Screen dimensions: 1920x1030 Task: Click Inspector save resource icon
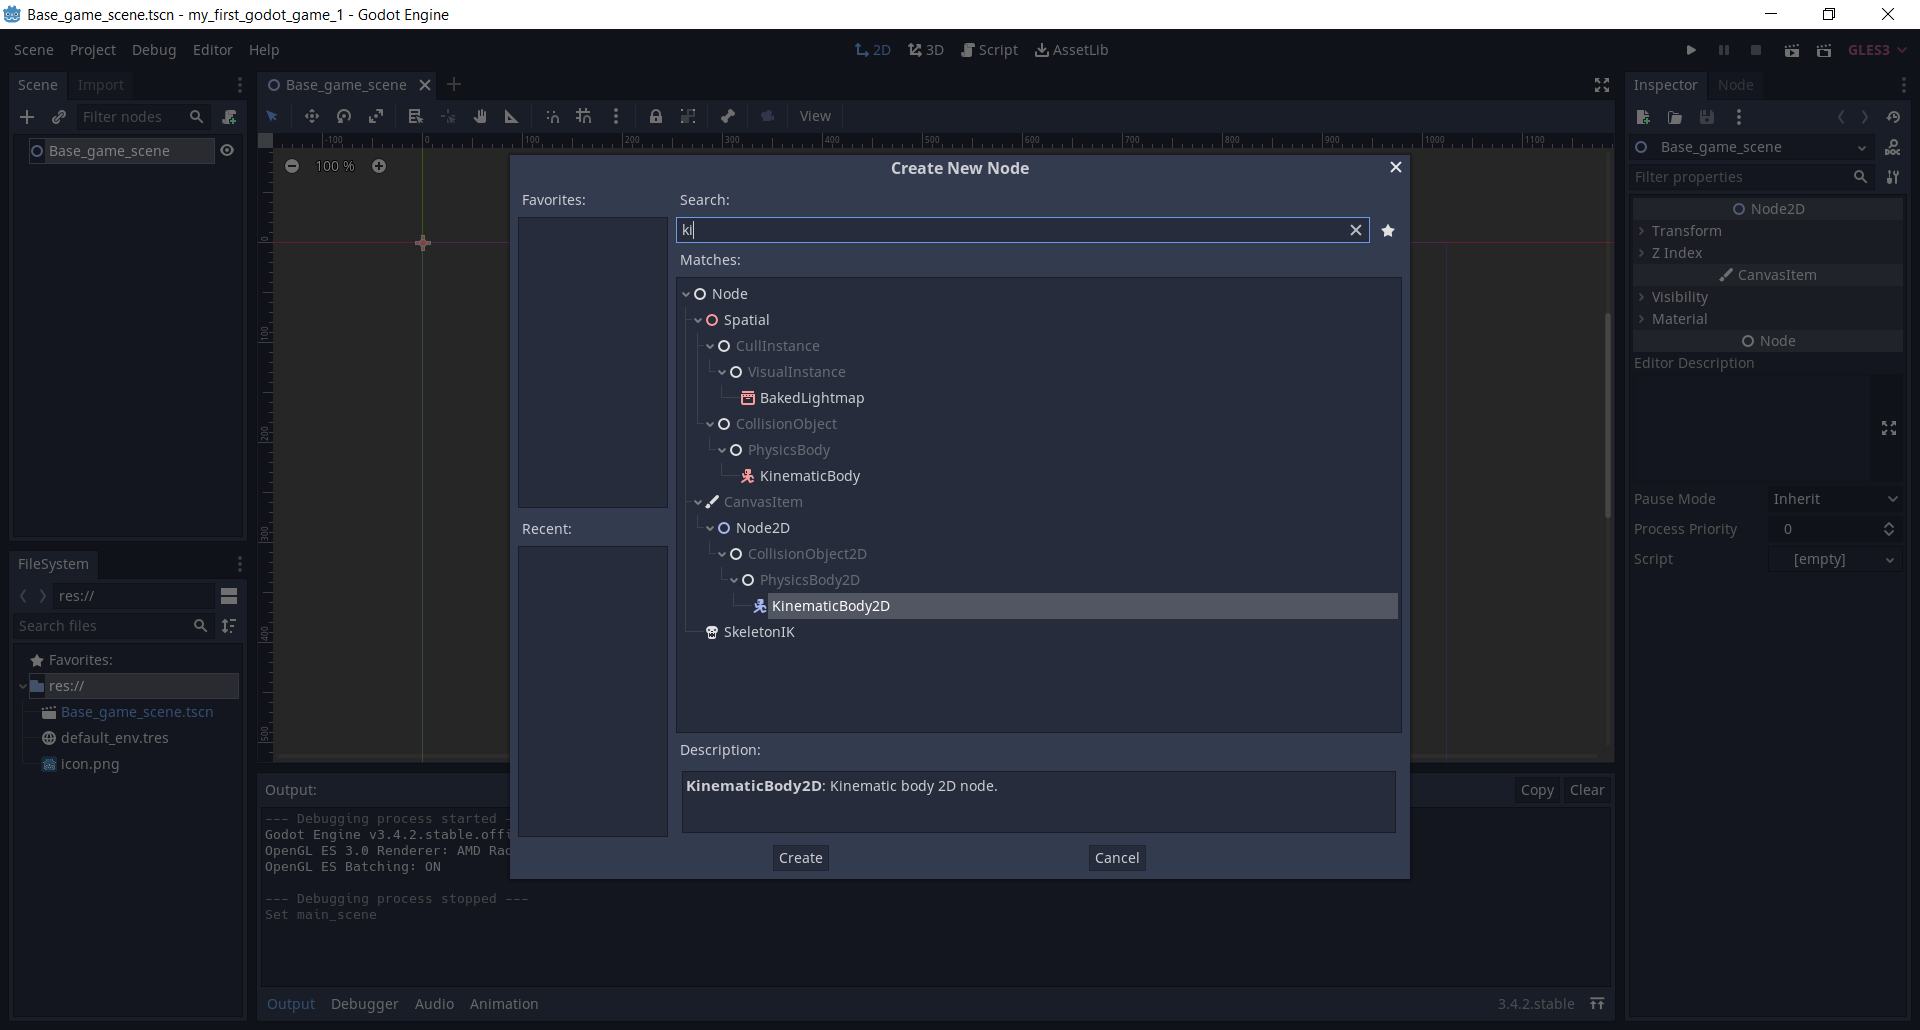(1707, 117)
